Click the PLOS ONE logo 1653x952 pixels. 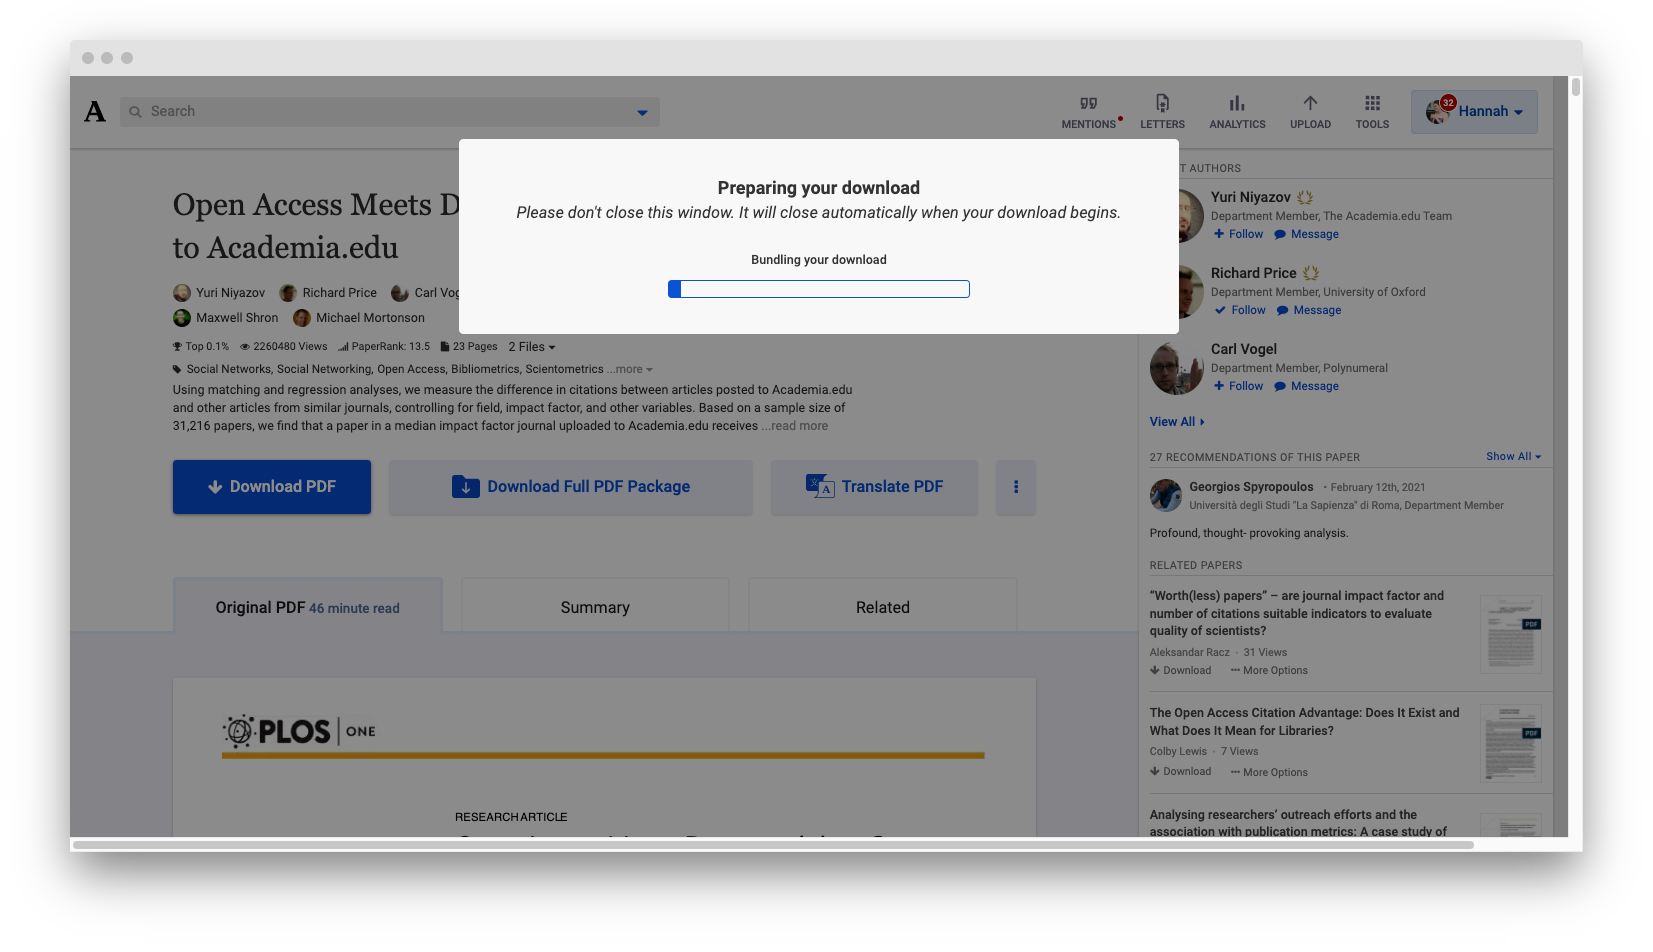coord(299,731)
